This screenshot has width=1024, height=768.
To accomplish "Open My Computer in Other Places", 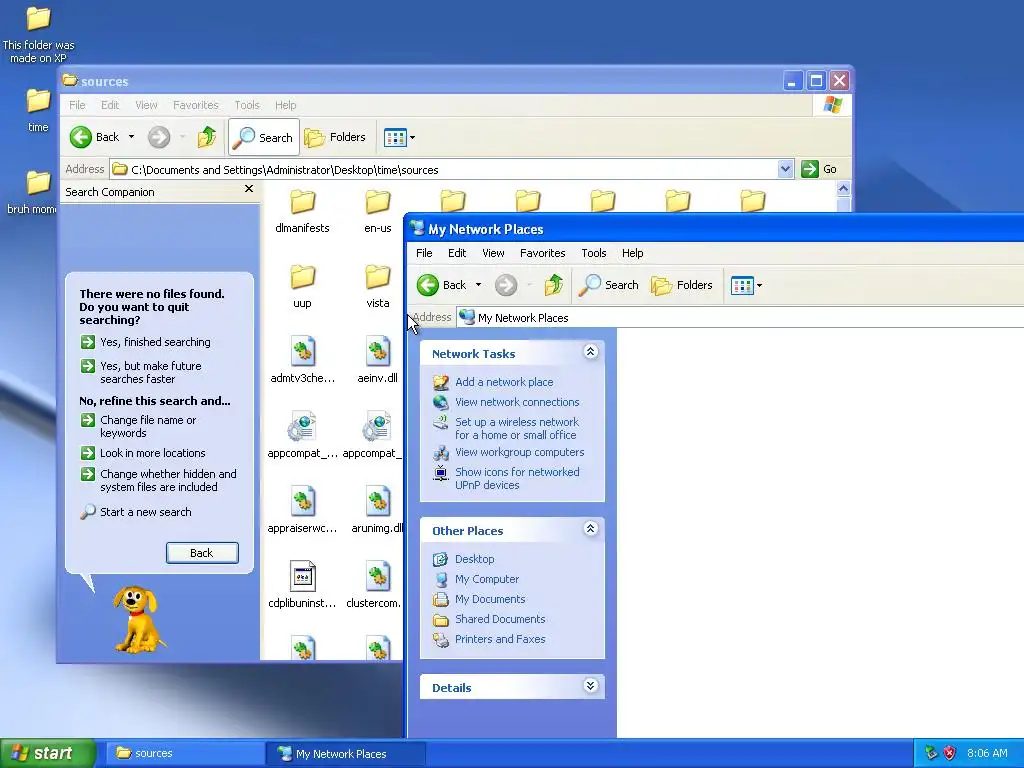I will click(487, 579).
